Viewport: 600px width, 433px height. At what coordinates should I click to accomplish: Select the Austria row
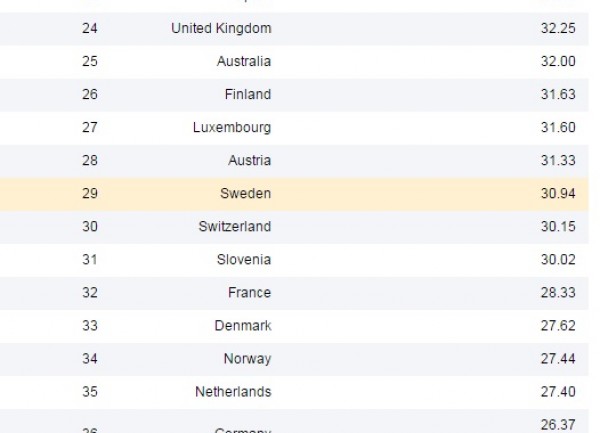click(294, 161)
